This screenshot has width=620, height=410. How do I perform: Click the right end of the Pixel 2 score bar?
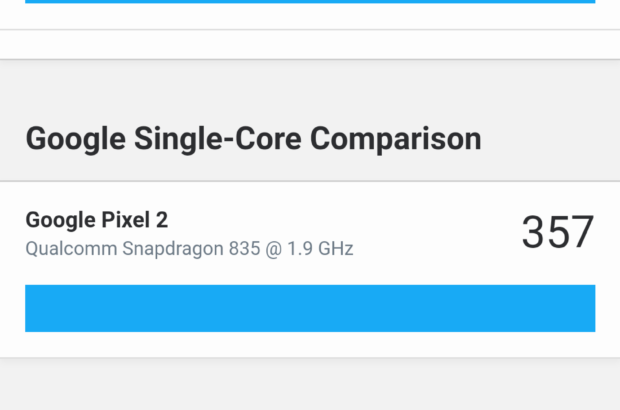click(585, 308)
